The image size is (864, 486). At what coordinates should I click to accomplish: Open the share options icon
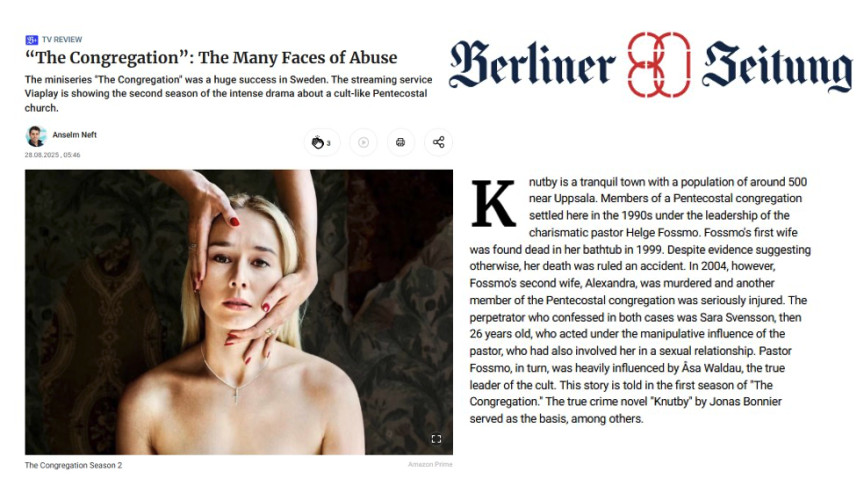[439, 143]
